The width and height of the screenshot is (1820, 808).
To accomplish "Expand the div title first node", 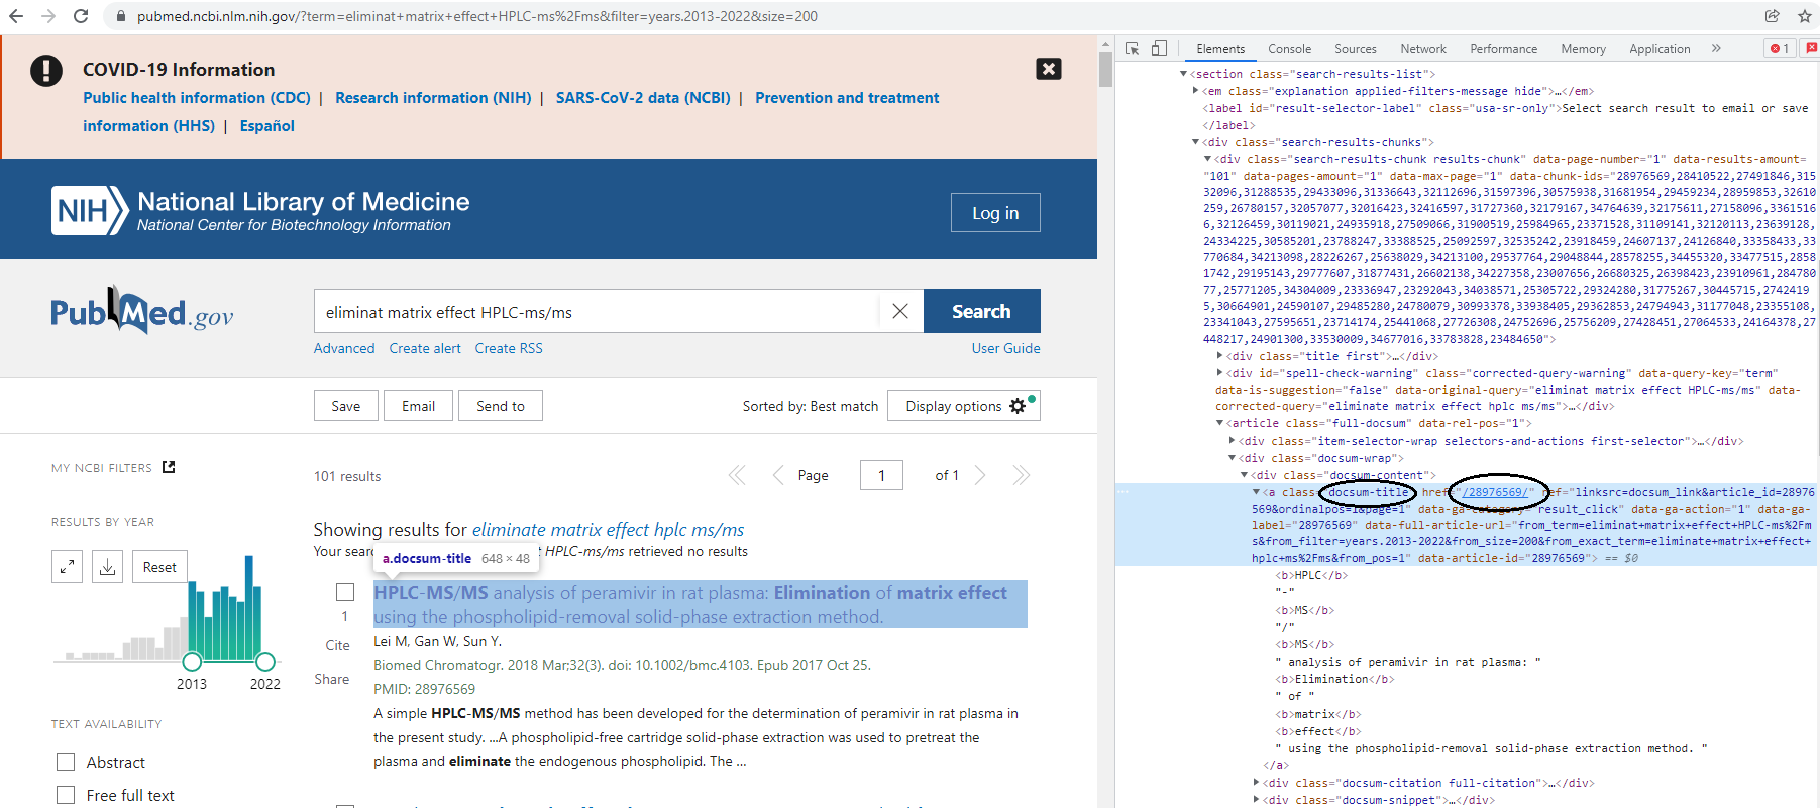I will click(1220, 356).
